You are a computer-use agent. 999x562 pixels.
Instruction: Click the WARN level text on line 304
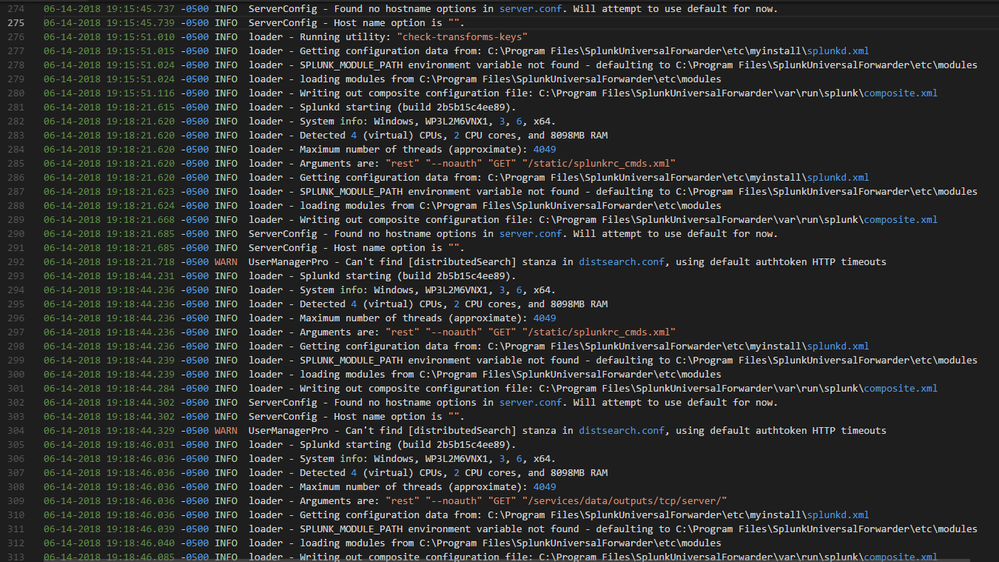[x=226, y=431]
